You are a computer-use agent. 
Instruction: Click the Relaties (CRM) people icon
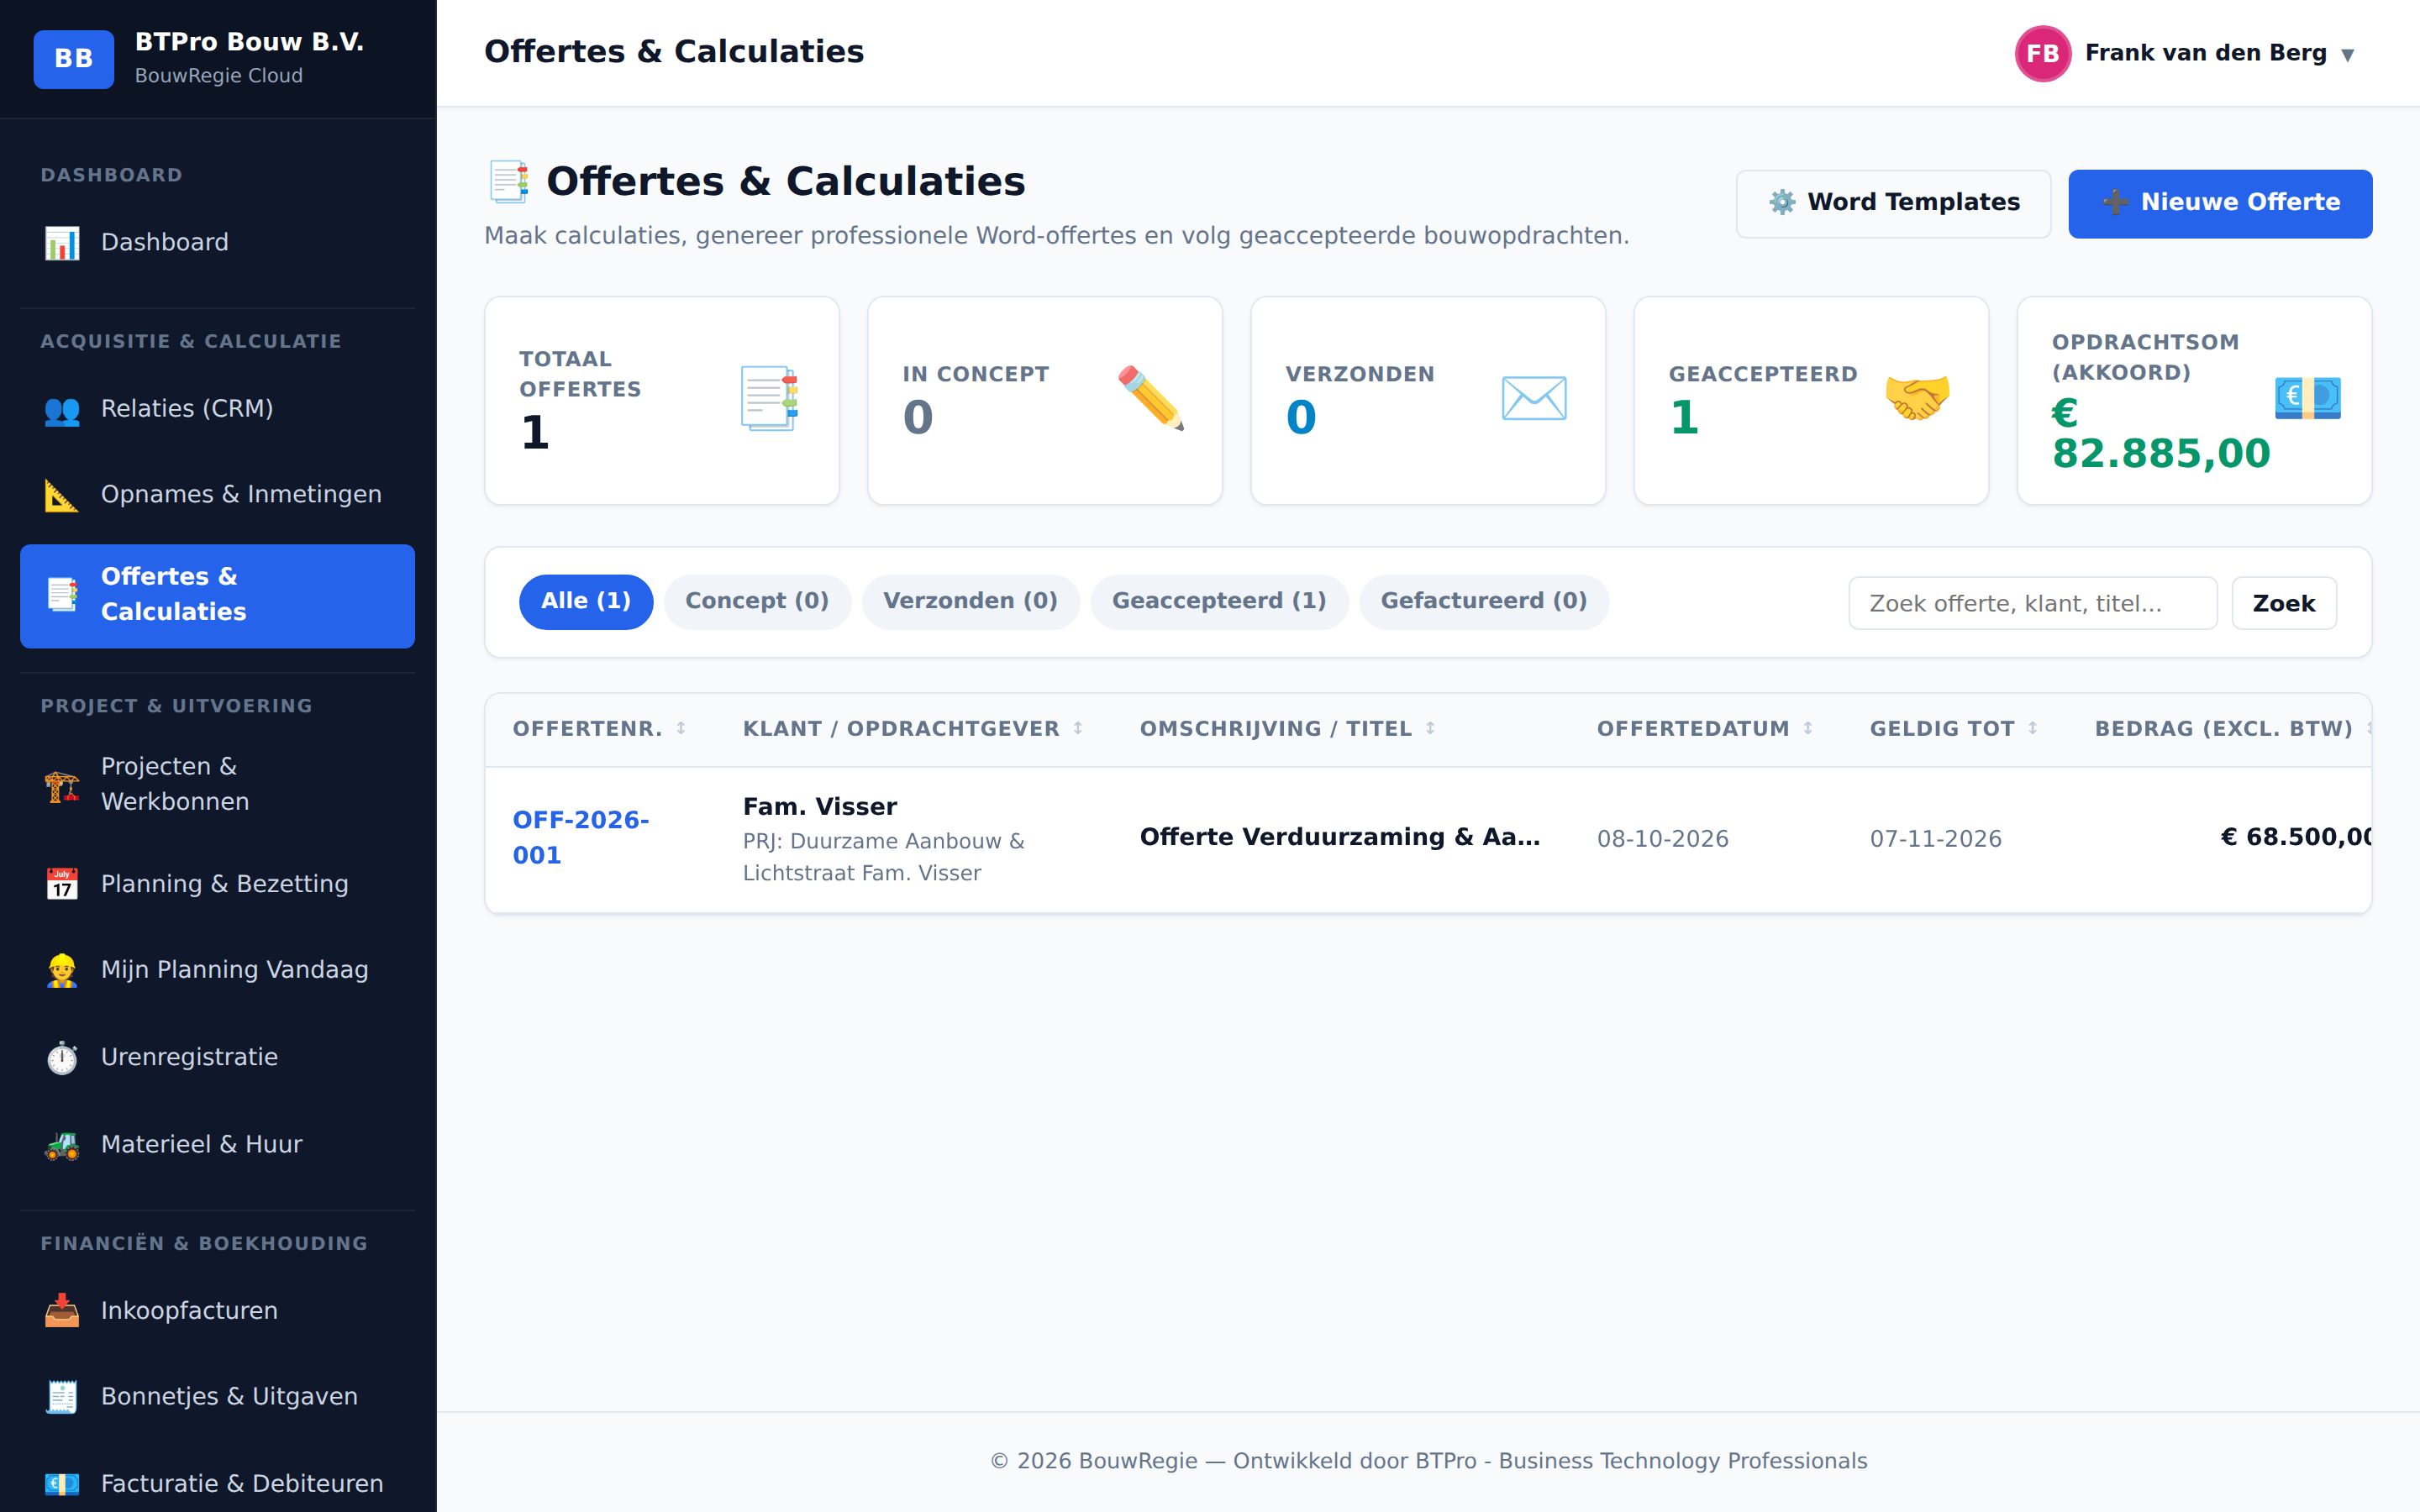[x=62, y=409]
